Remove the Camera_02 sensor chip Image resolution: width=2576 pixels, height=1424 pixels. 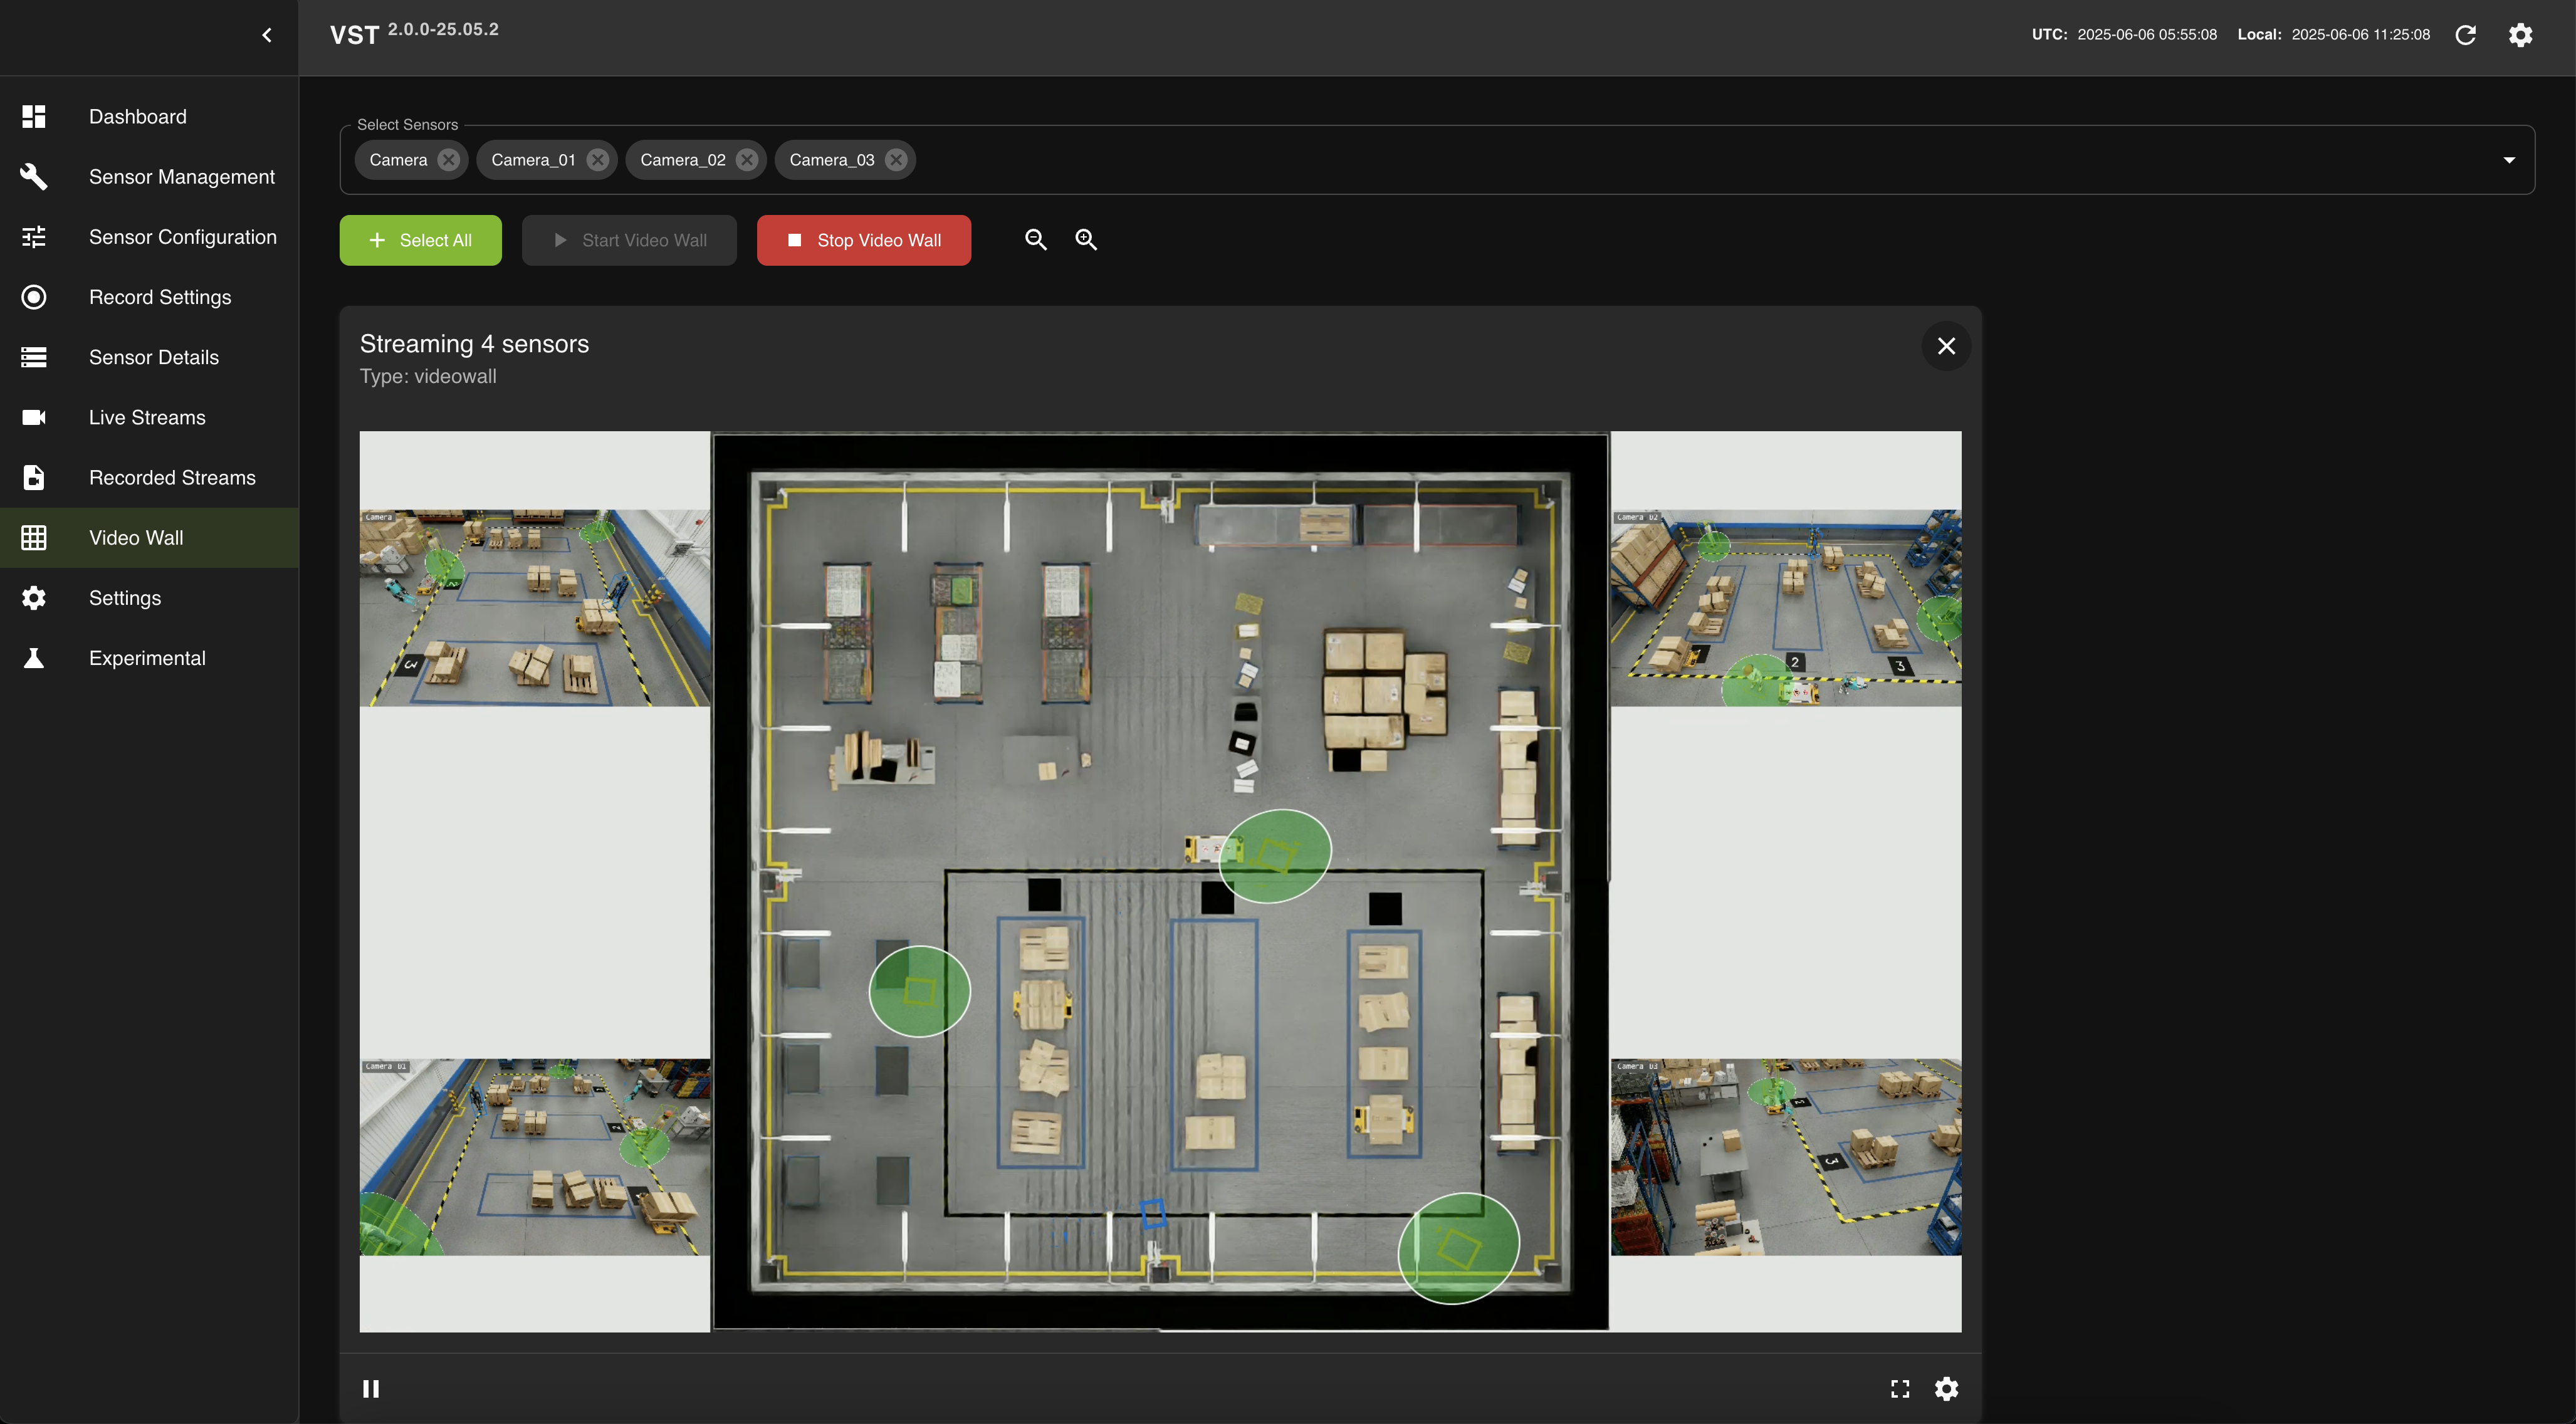[x=747, y=160]
